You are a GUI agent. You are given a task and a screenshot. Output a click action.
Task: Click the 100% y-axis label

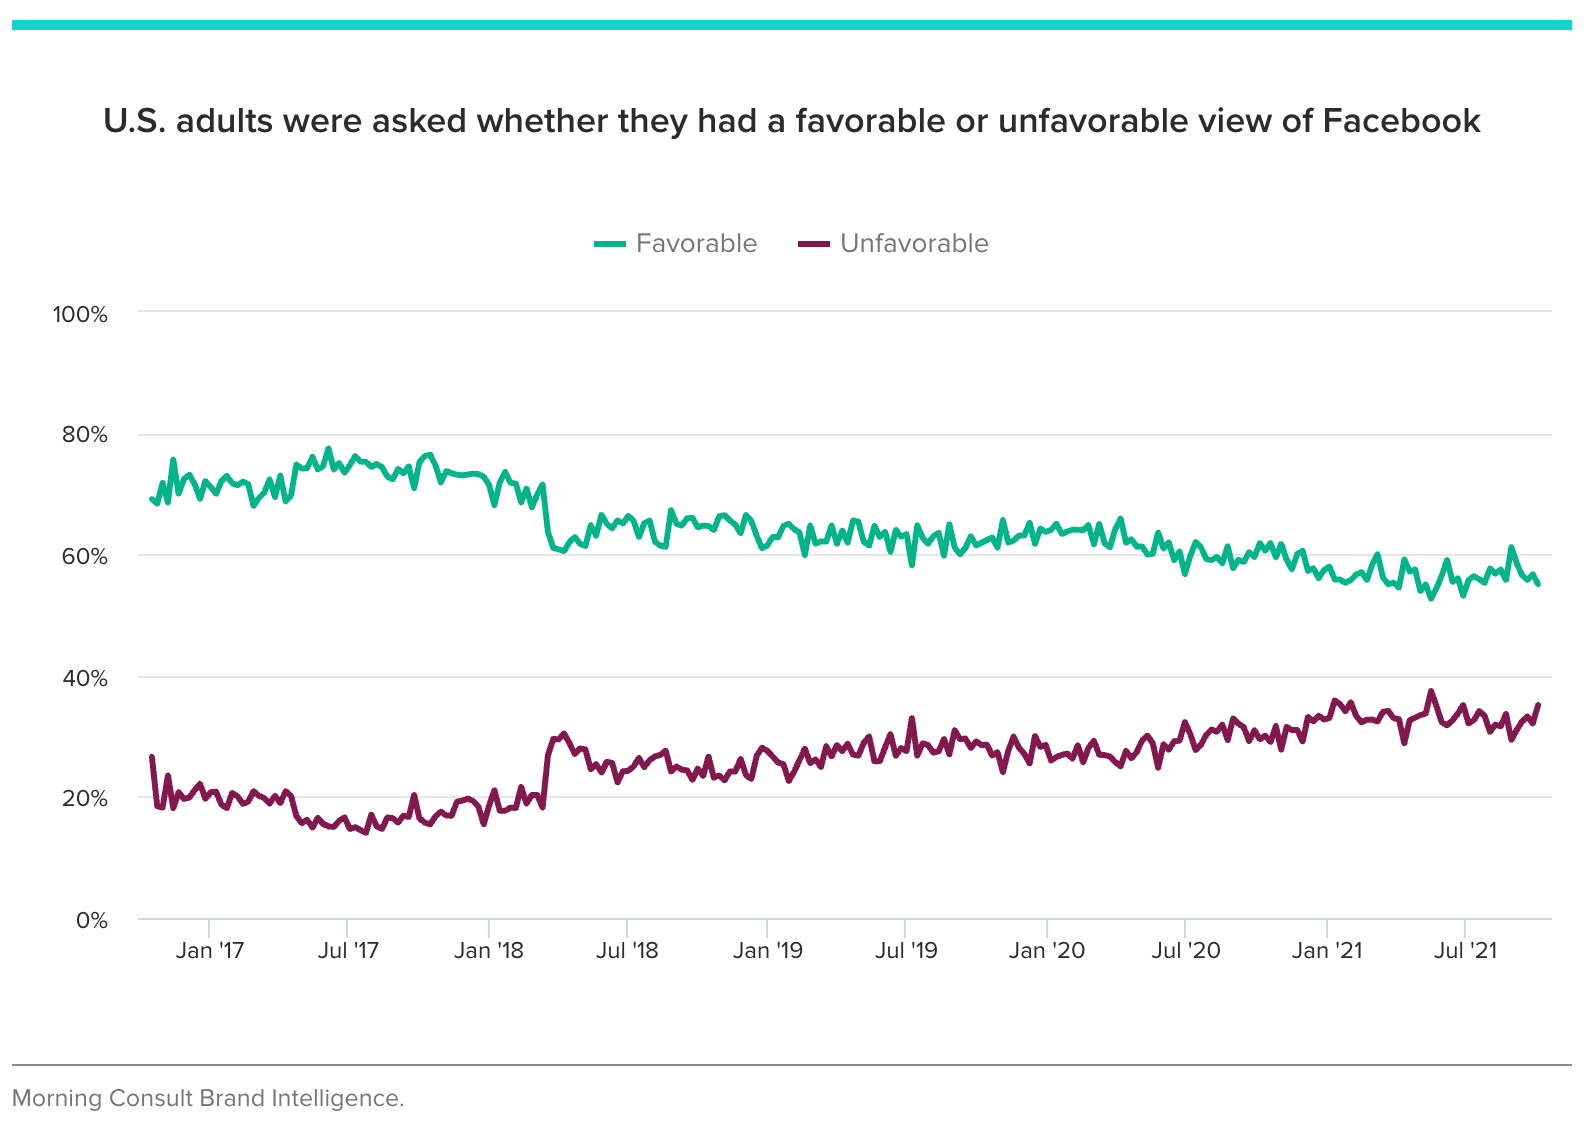[x=80, y=315]
